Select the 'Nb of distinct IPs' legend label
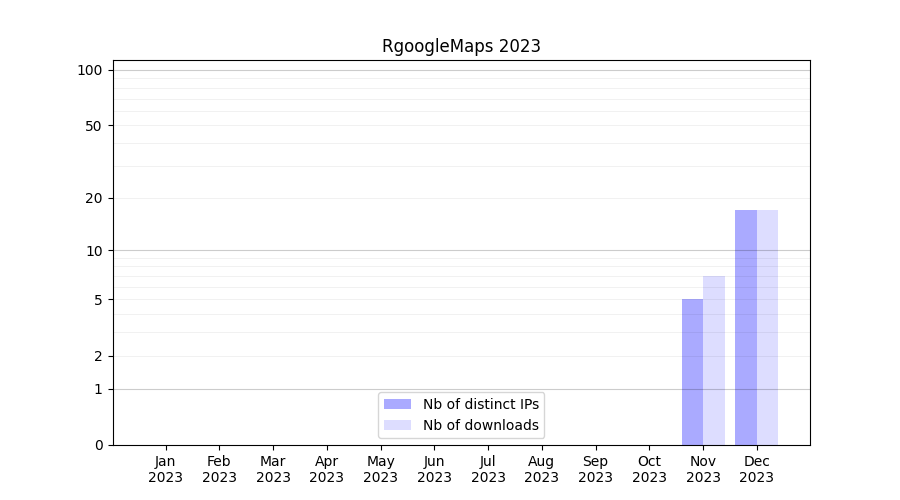 pos(481,404)
